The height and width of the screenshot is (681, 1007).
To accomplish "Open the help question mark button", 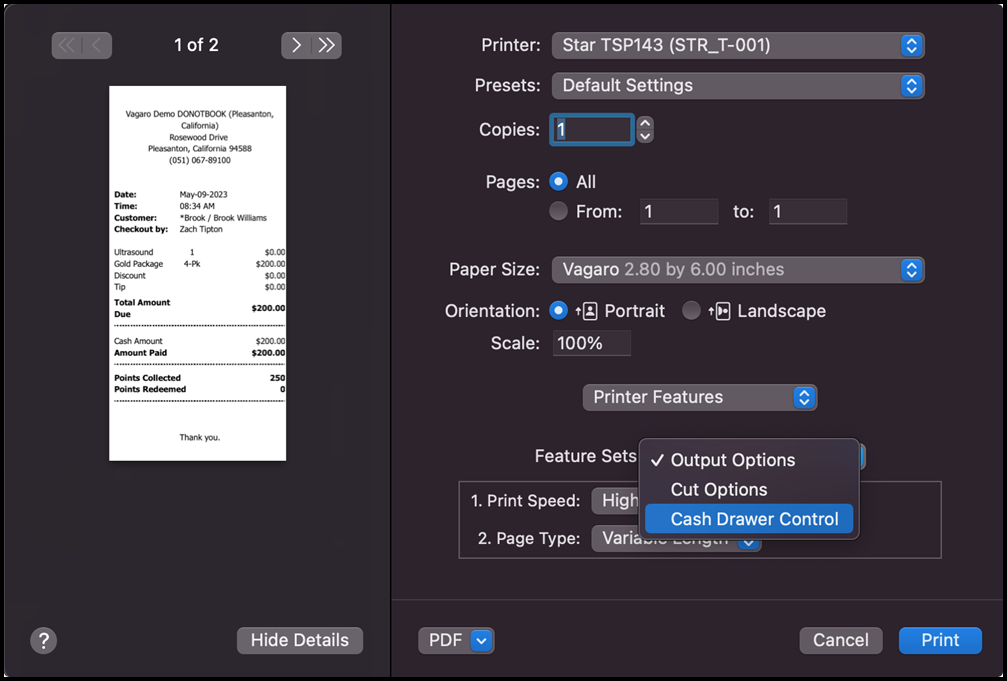I will tap(44, 641).
